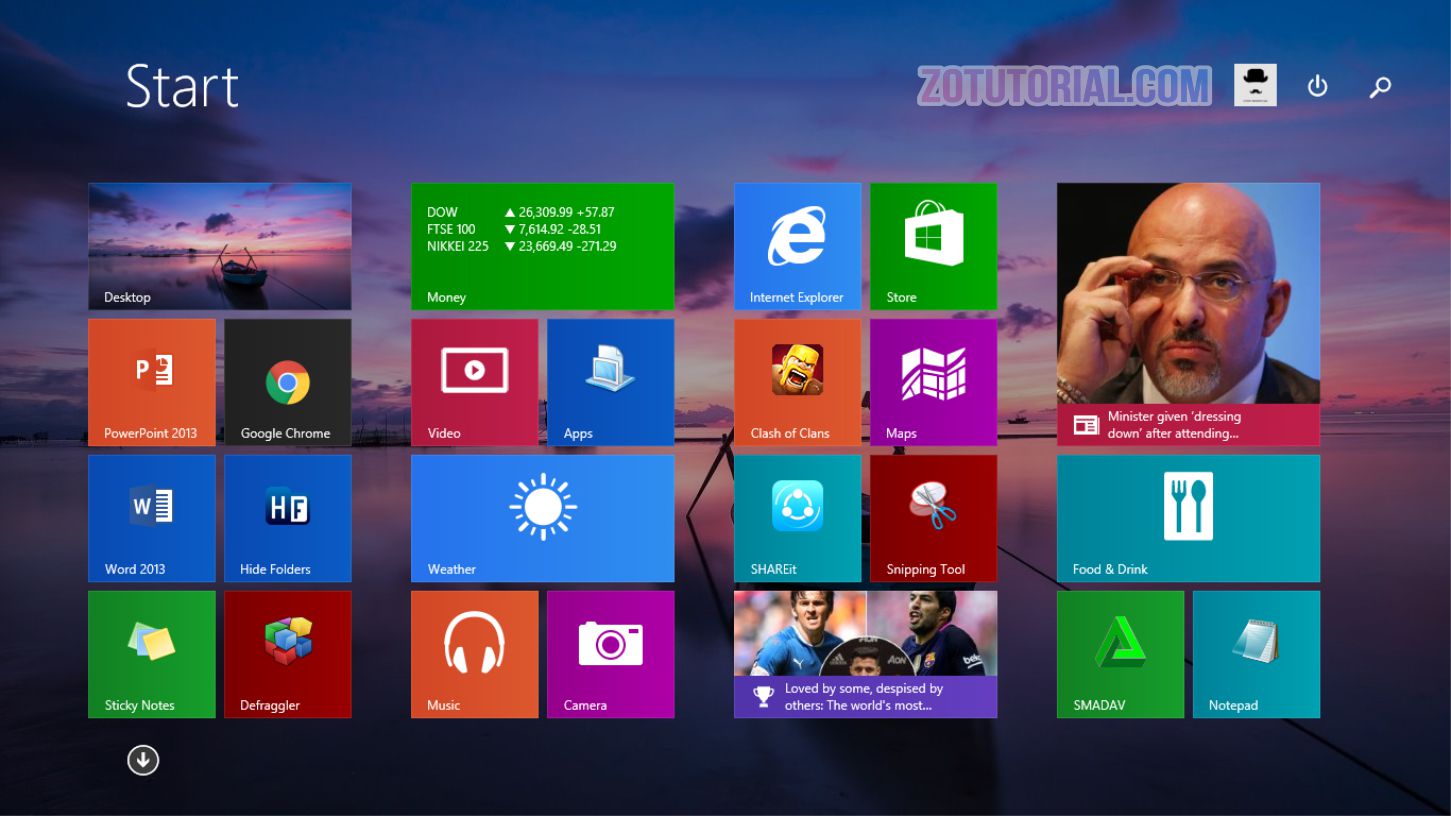The height and width of the screenshot is (816, 1451).
Task: Launch Internet Explorer tile
Action: [798, 246]
